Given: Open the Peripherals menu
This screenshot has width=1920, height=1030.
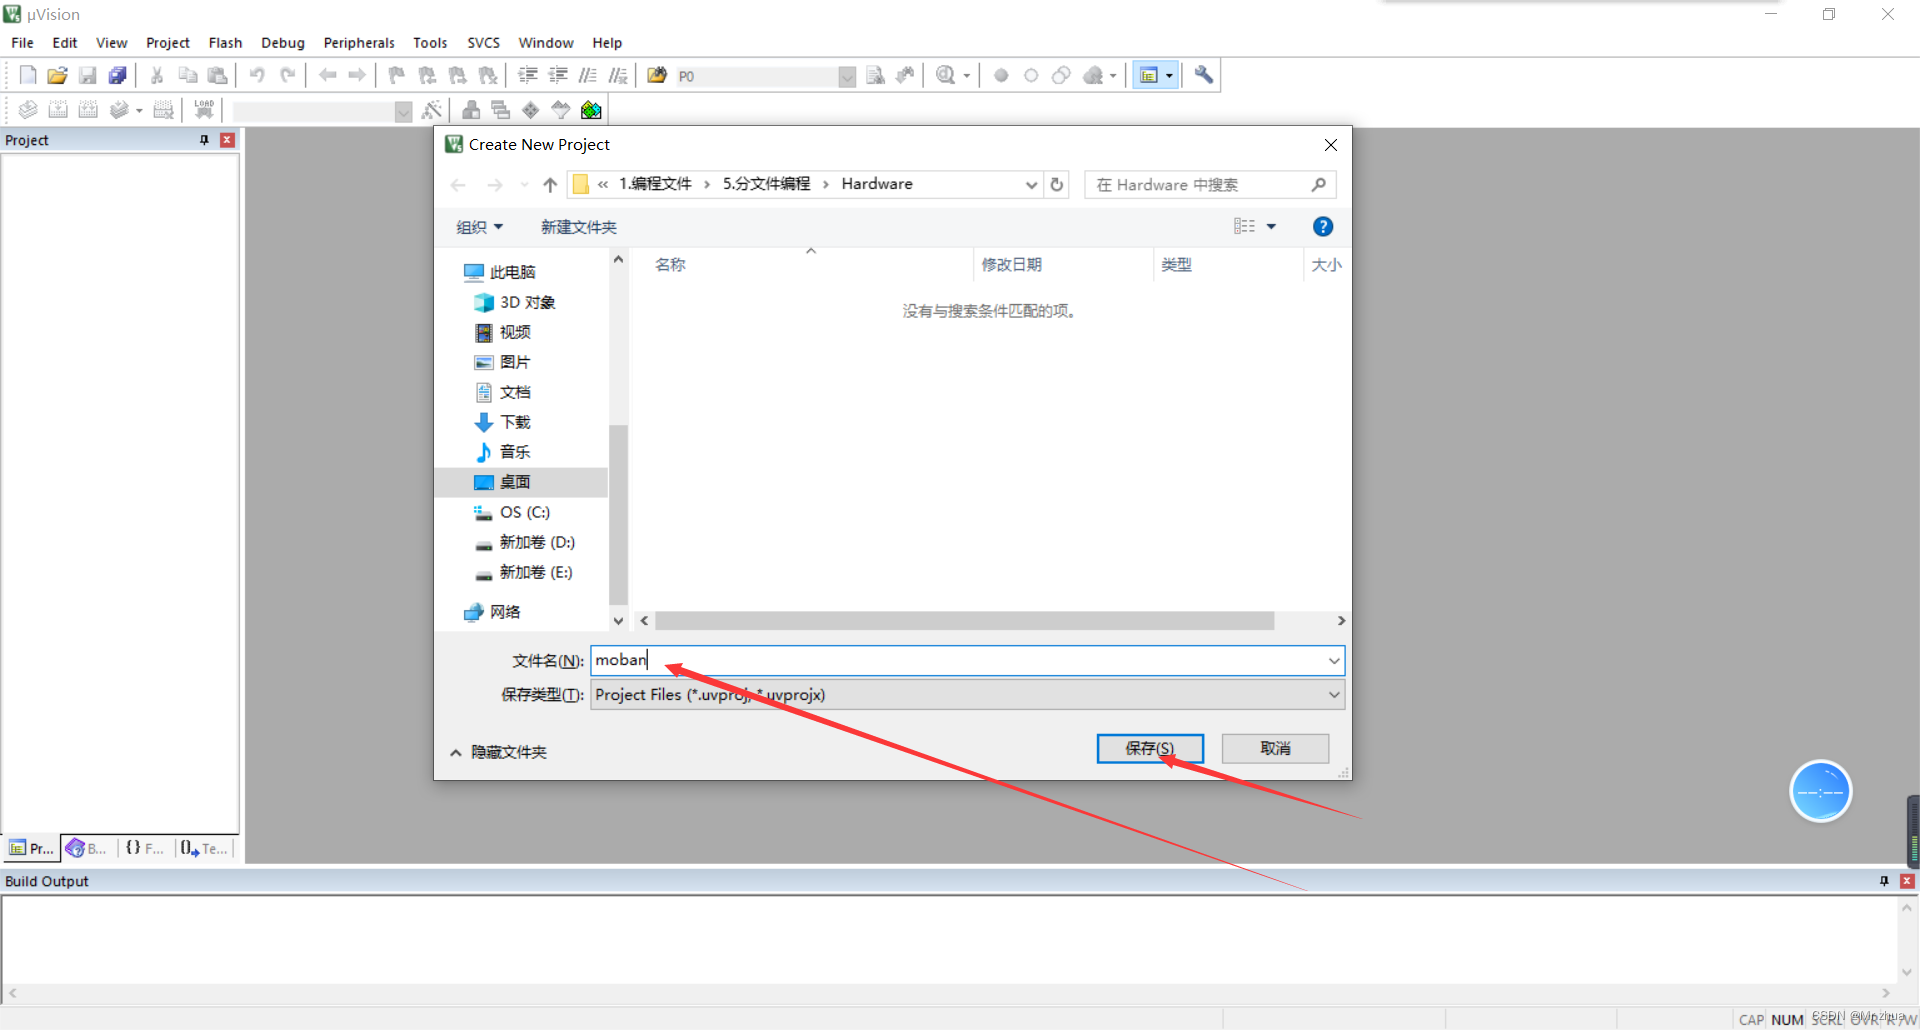Looking at the screenshot, I should coord(359,43).
